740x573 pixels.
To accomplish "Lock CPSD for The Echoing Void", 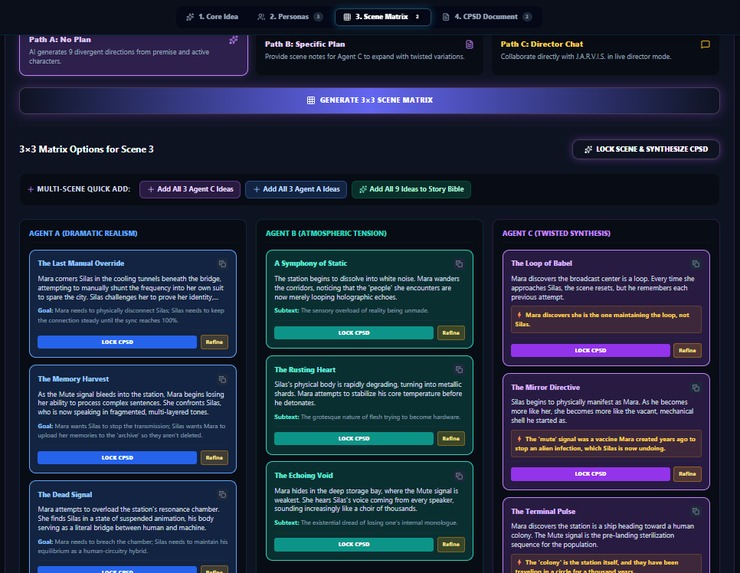I will (x=354, y=544).
